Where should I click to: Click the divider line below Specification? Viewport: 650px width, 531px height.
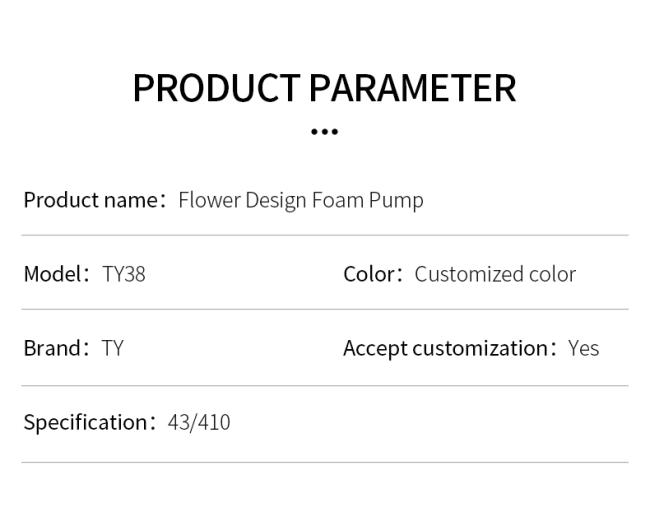[325, 462]
